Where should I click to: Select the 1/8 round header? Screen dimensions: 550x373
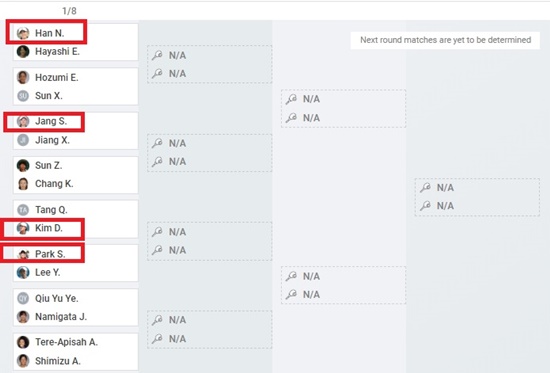[x=69, y=11]
